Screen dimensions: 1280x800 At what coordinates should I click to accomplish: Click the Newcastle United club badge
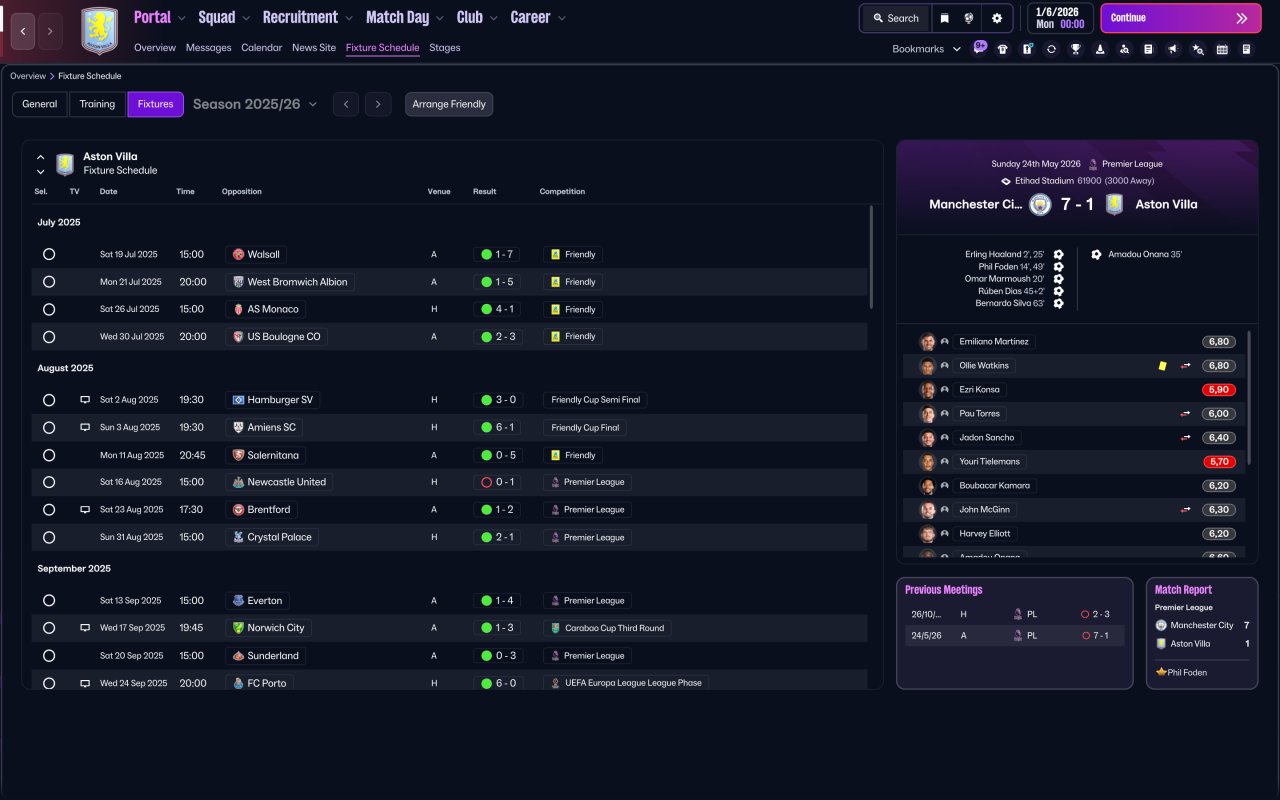(x=238, y=482)
